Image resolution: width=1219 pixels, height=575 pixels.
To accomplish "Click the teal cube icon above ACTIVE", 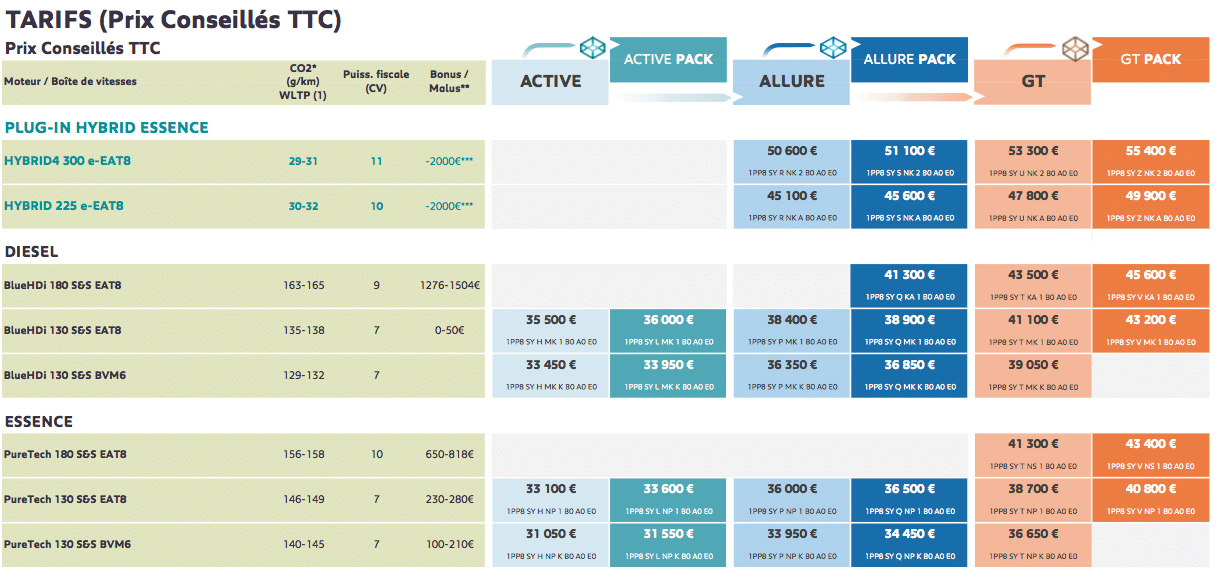I will [x=593, y=48].
